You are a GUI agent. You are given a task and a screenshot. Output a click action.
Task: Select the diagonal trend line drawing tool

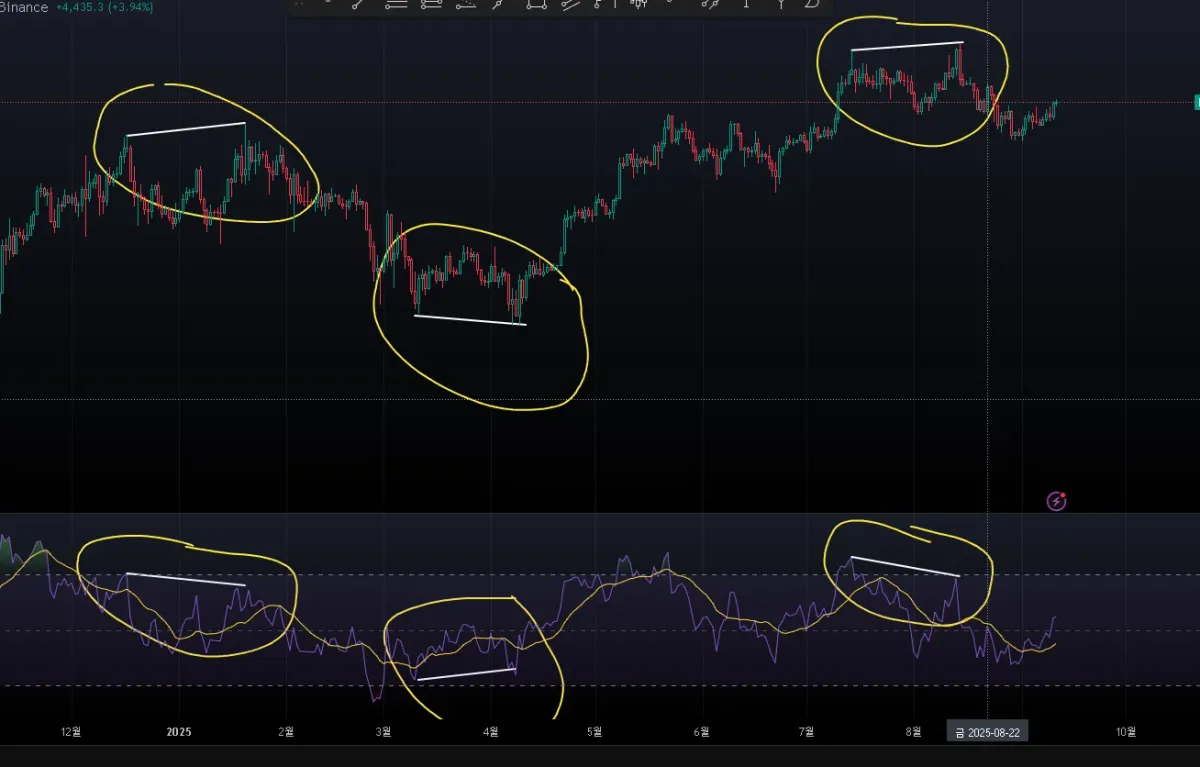point(357,5)
